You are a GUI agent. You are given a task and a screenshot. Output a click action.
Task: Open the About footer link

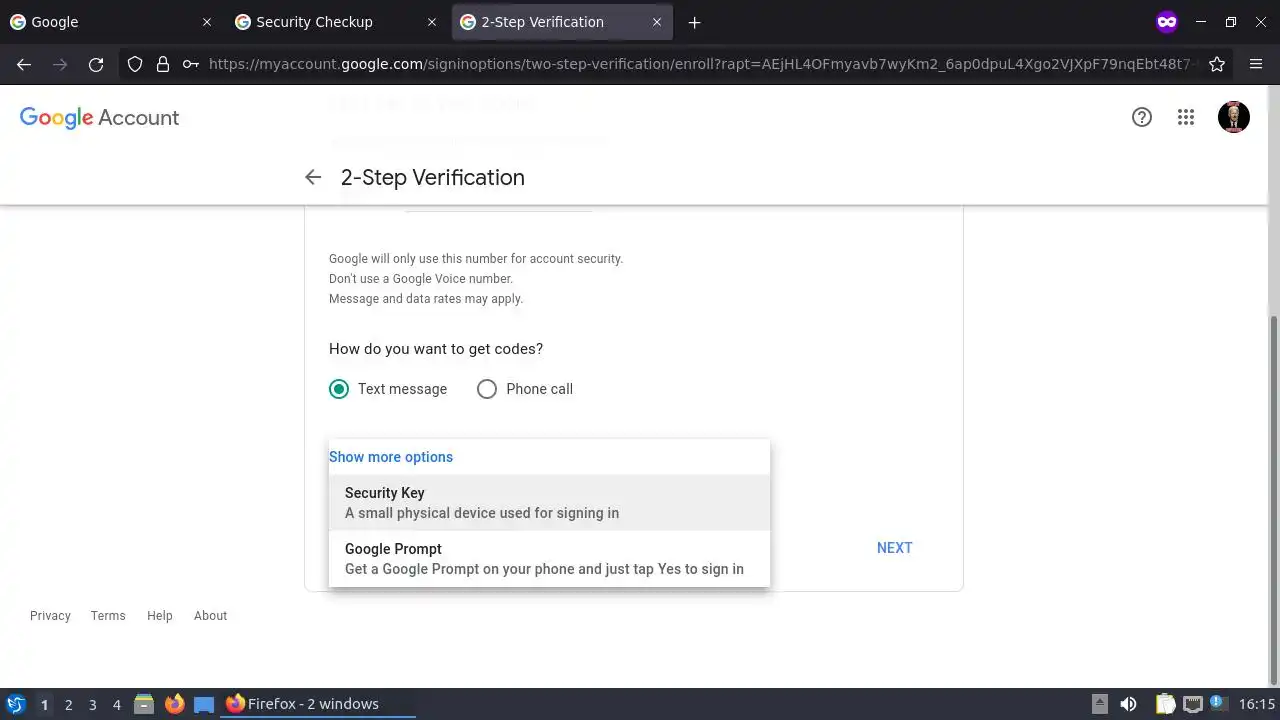210,616
